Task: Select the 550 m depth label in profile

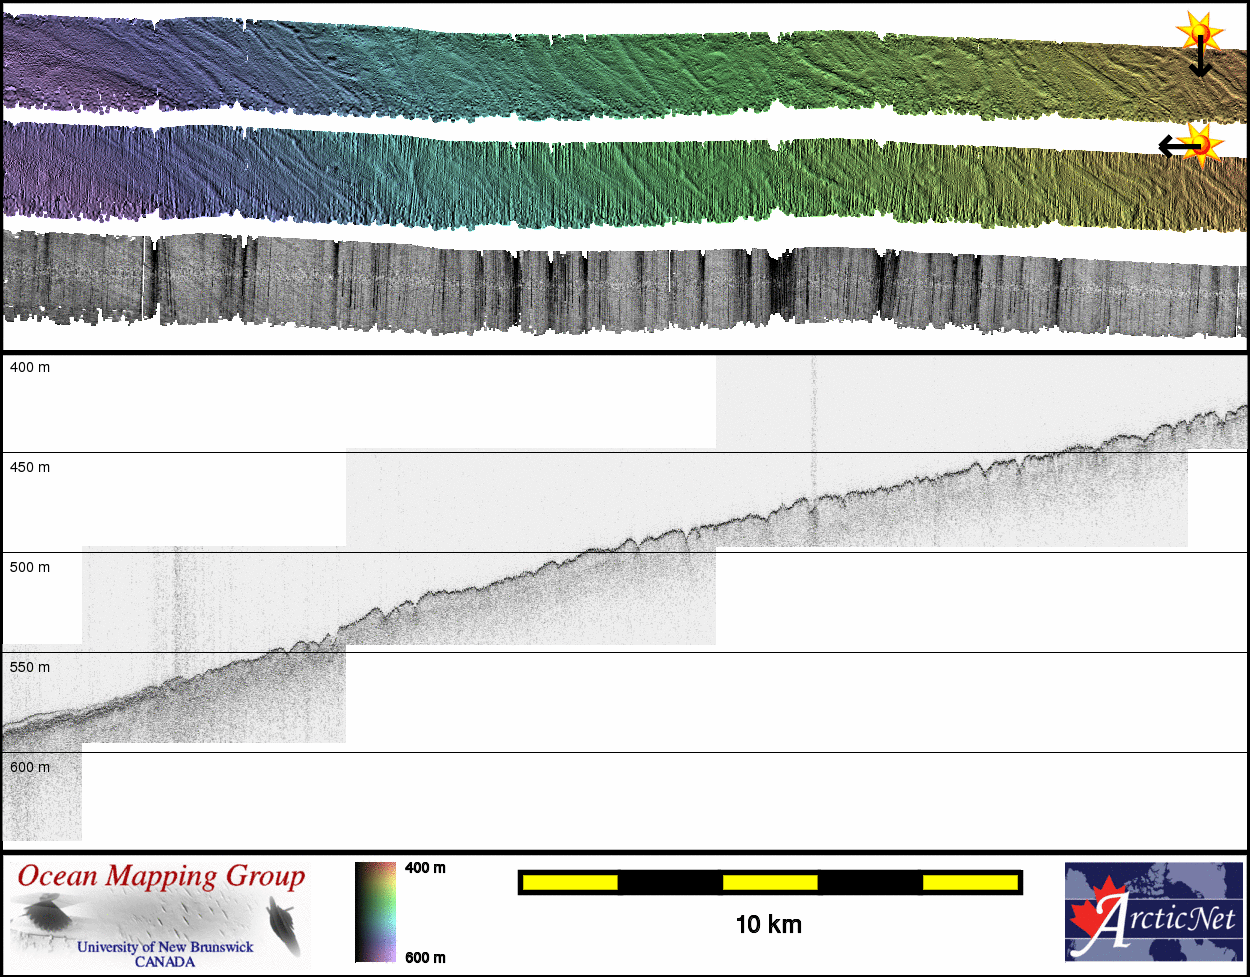Action: [30, 667]
